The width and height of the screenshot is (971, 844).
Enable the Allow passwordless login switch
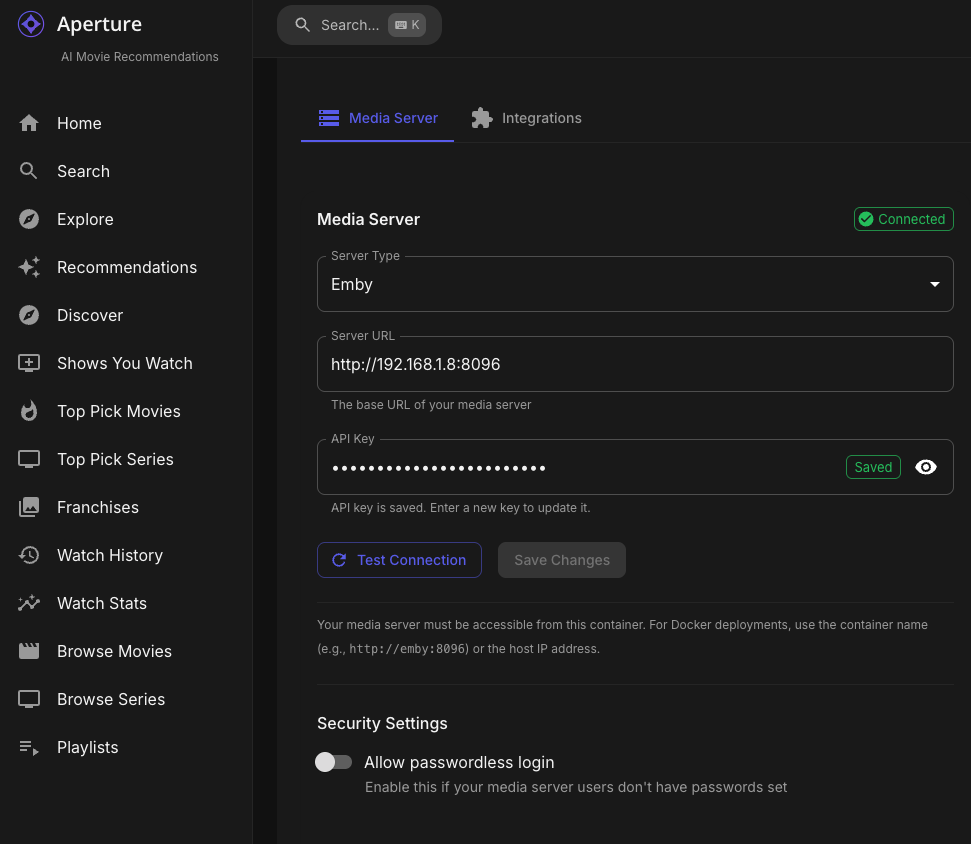(x=334, y=762)
